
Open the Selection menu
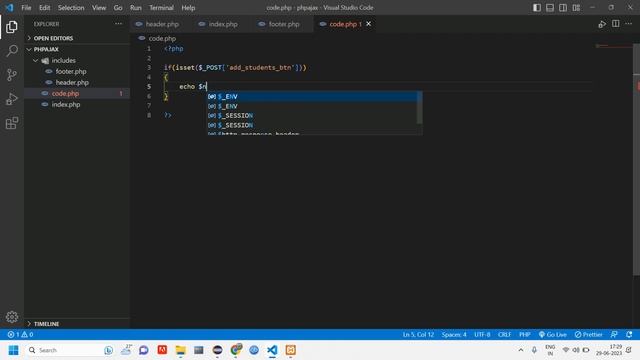71,8
